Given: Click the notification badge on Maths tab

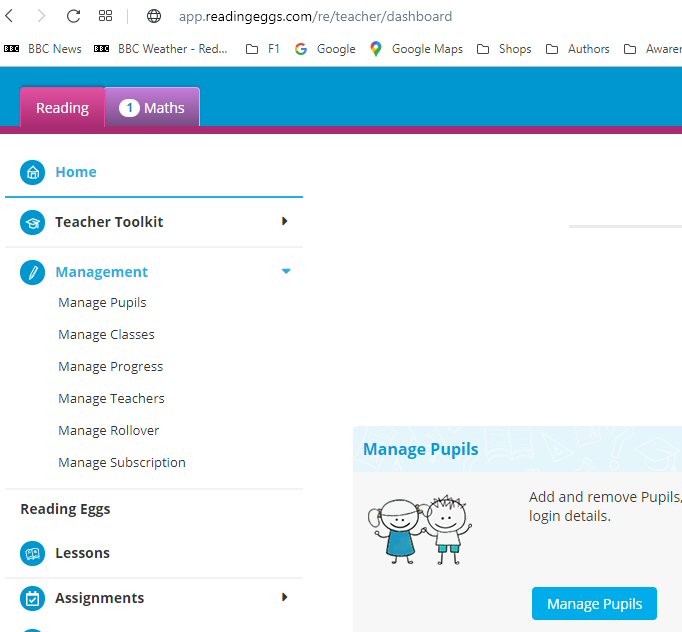Looking at the screenshot, I should (129, 108).
